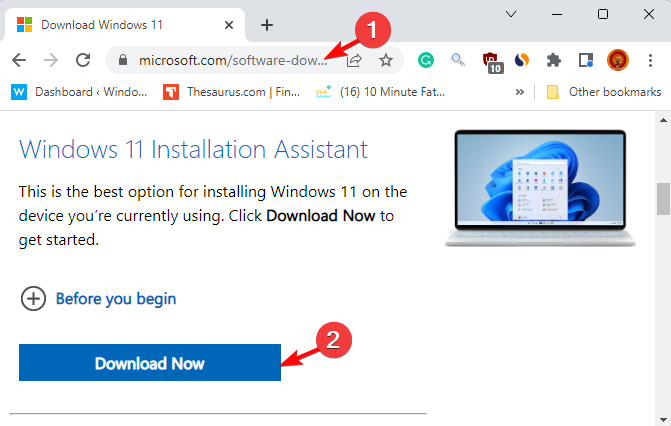The height and width of the screenshot is (426, 671).
Task: Select the Download Windows 11 tab
Action: (125, 25)
